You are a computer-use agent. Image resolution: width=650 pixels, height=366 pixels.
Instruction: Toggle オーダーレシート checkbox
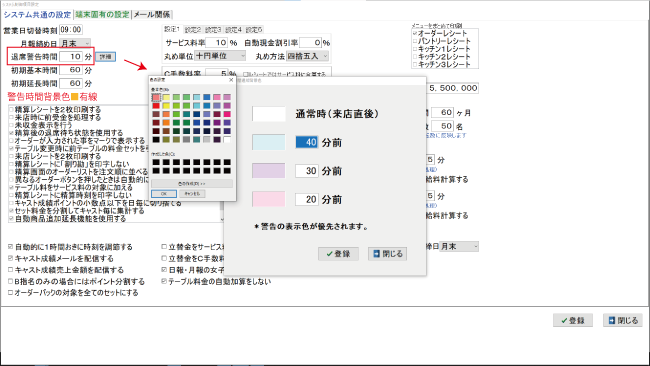pyautogui.click(x=415, y=33)
